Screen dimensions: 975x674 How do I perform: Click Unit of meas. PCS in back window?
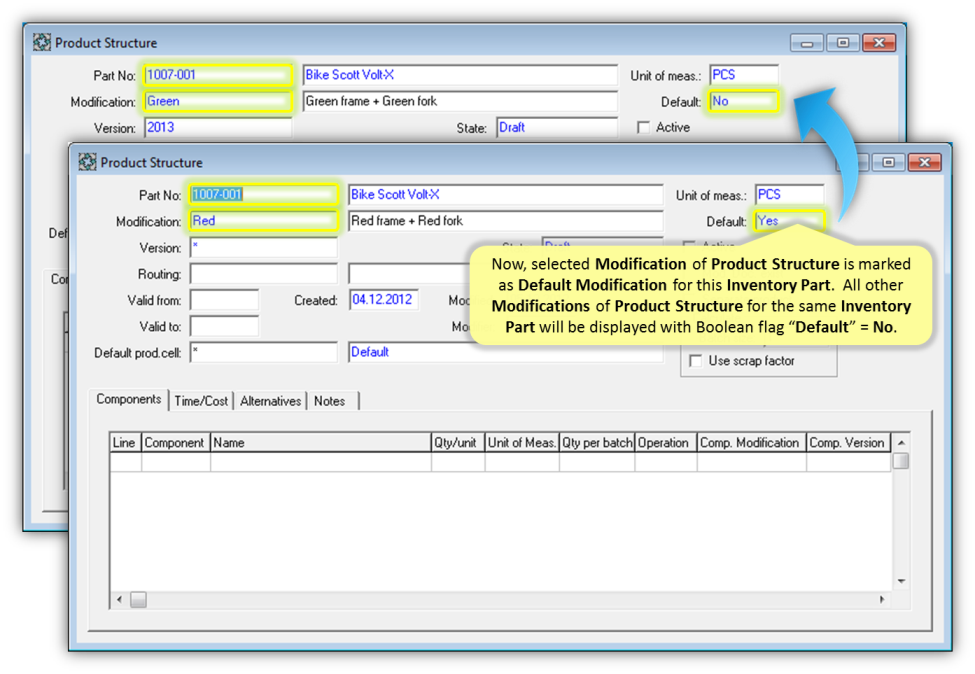(x=744, y=75)
